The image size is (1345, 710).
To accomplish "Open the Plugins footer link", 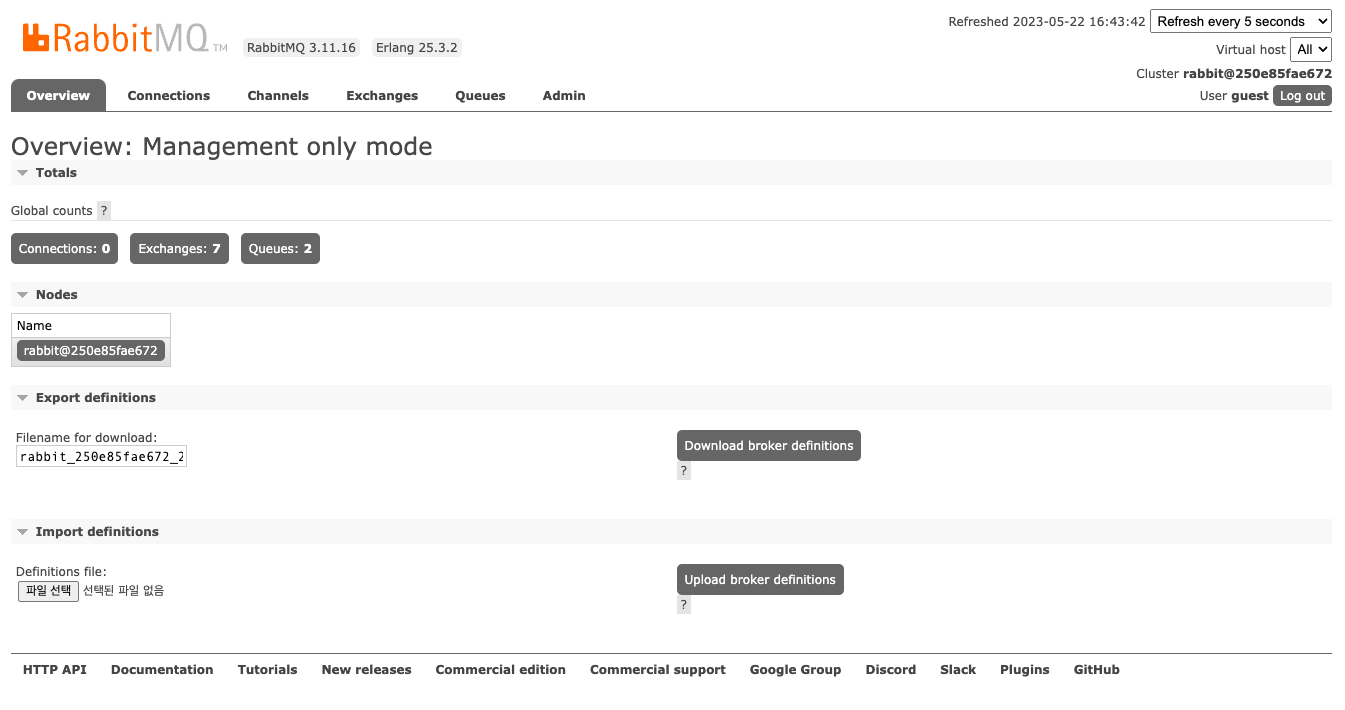I will (x=1025, y=670).
